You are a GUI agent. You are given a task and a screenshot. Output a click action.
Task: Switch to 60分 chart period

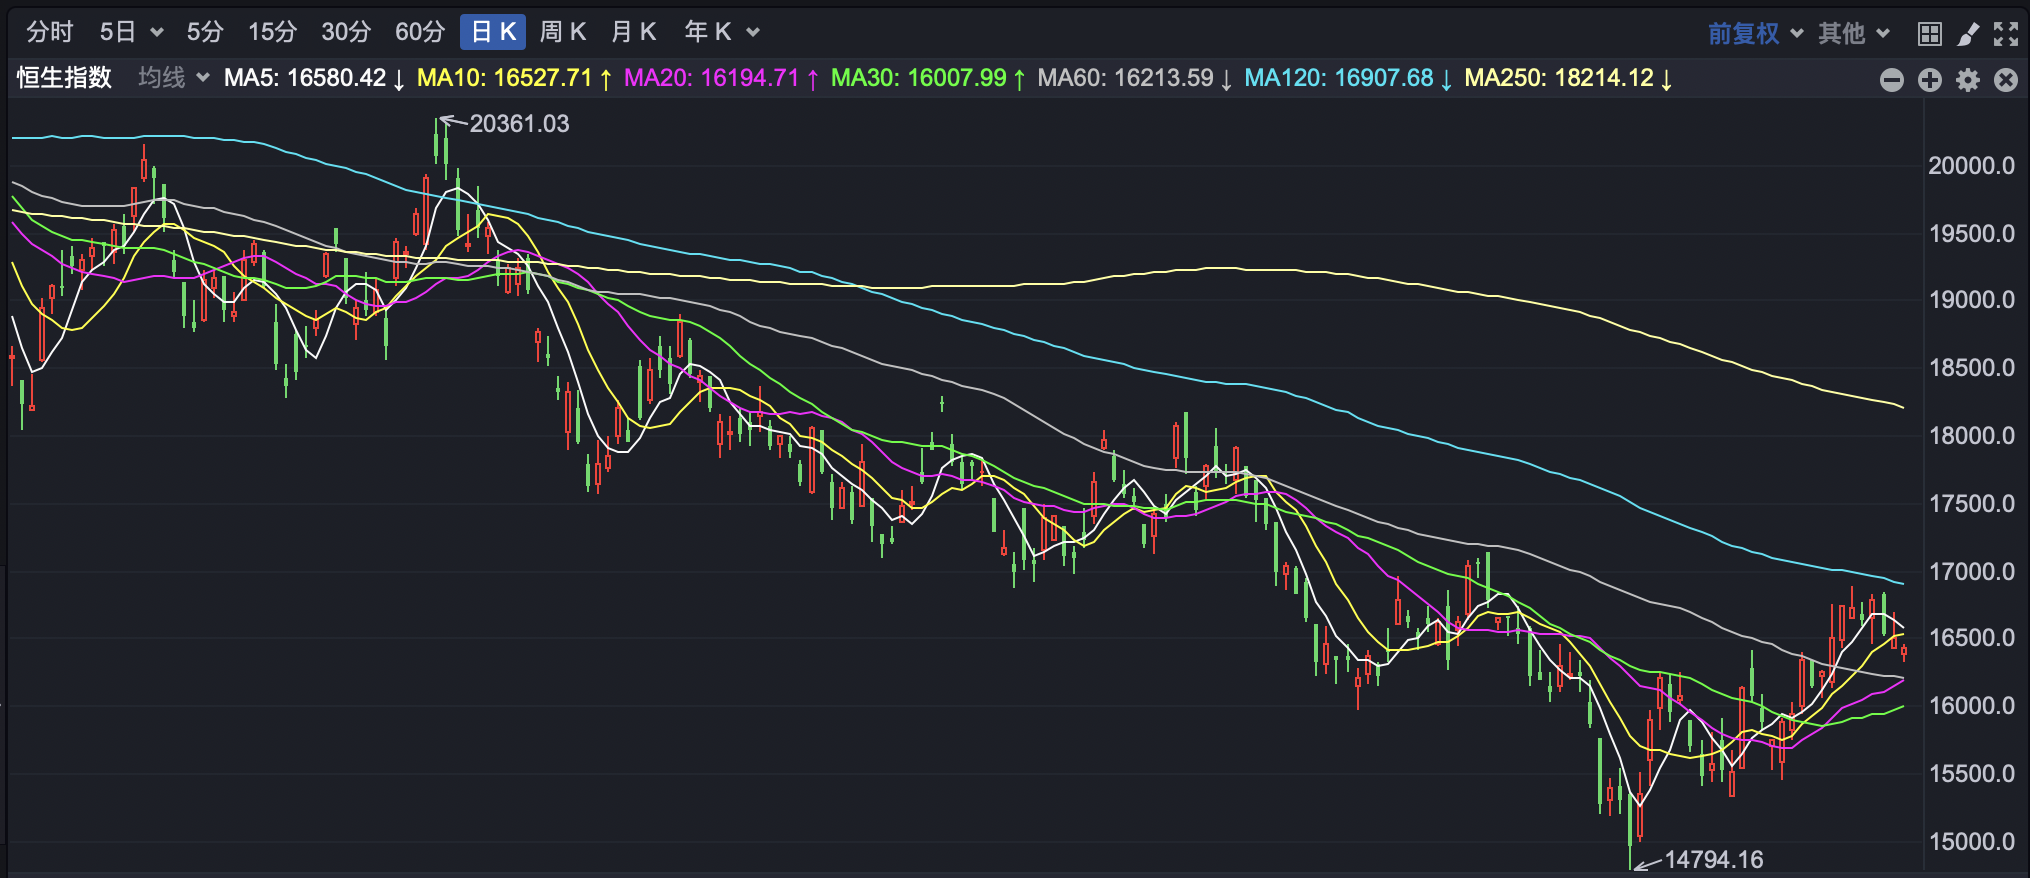coord(420,32)
